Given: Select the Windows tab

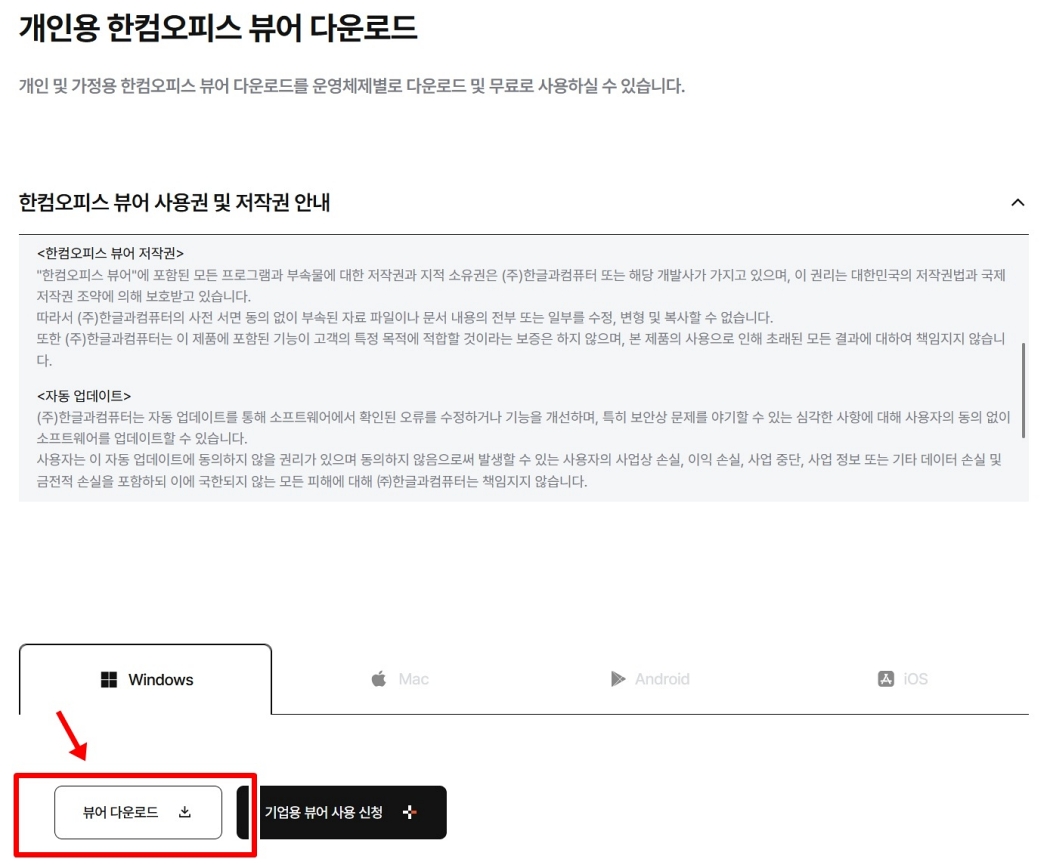Looking at the screenshot, I should 145,680.
